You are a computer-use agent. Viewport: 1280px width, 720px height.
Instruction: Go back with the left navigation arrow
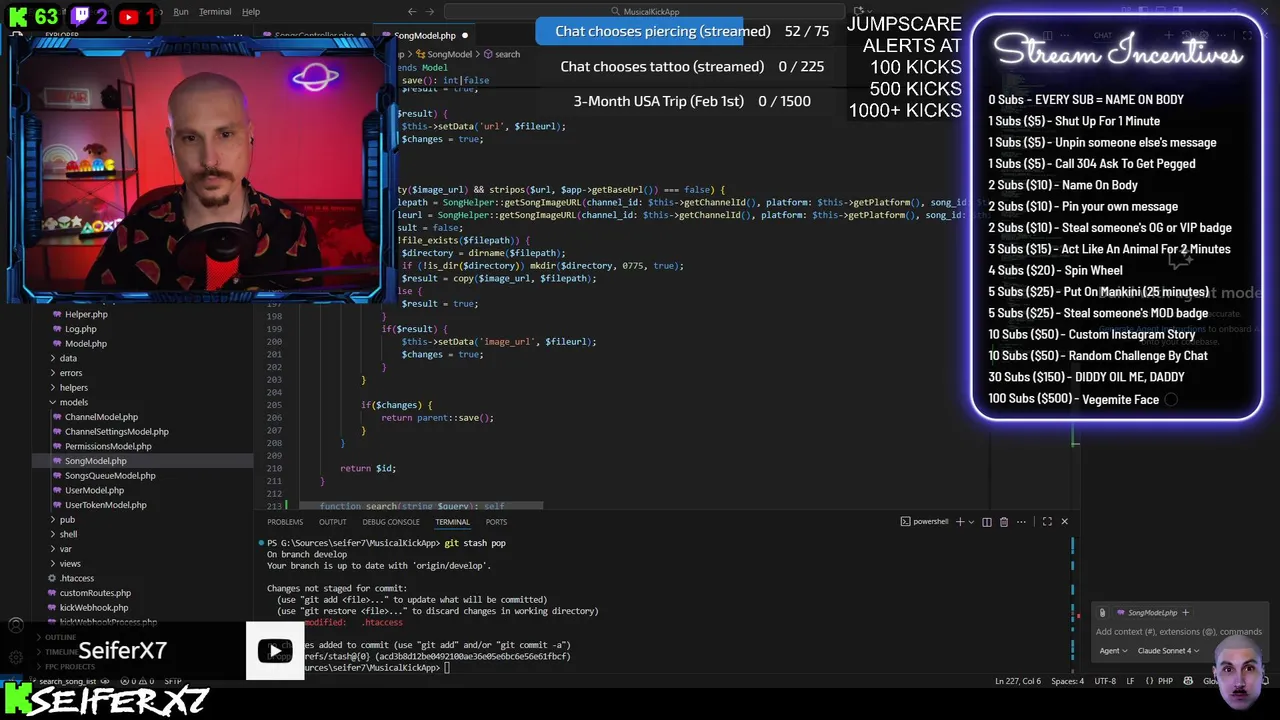coord(412,12)
